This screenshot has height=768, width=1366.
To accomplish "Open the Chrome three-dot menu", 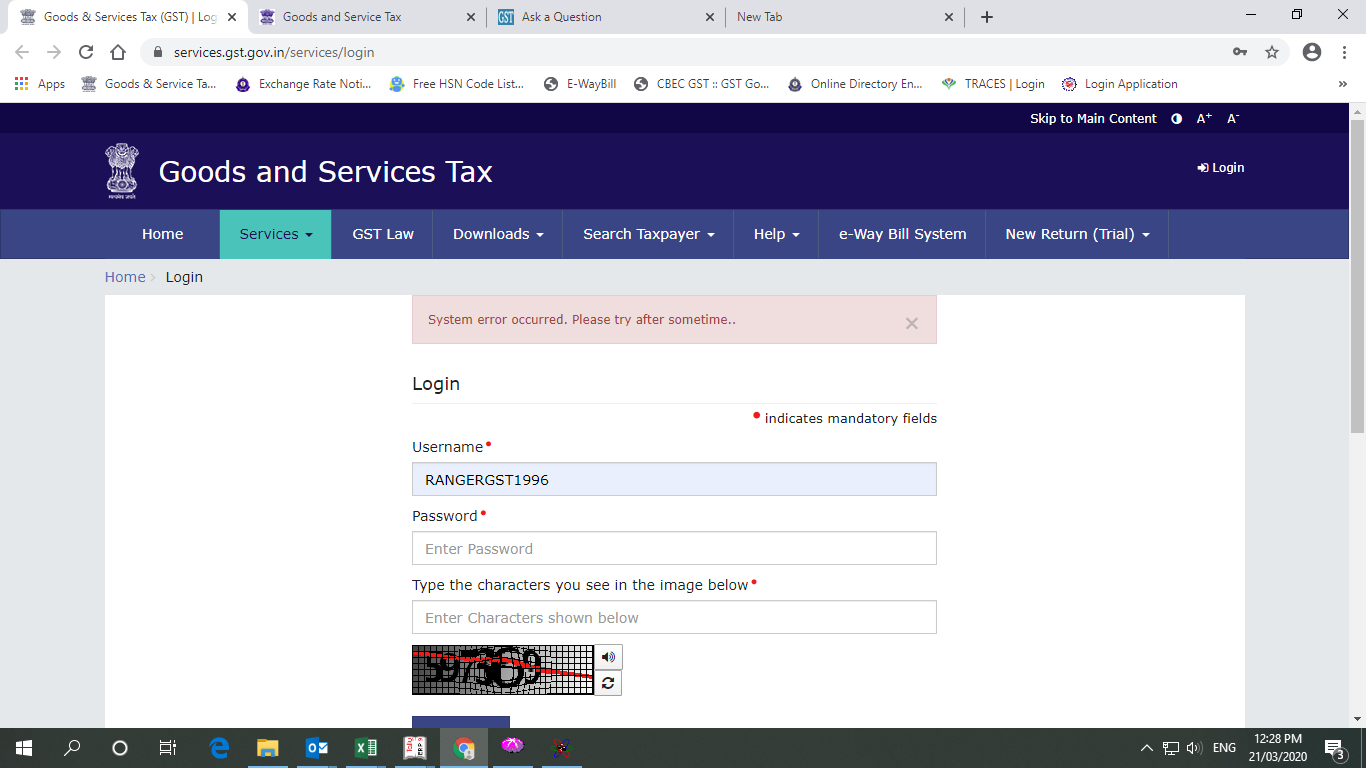I will (1345, 52).
